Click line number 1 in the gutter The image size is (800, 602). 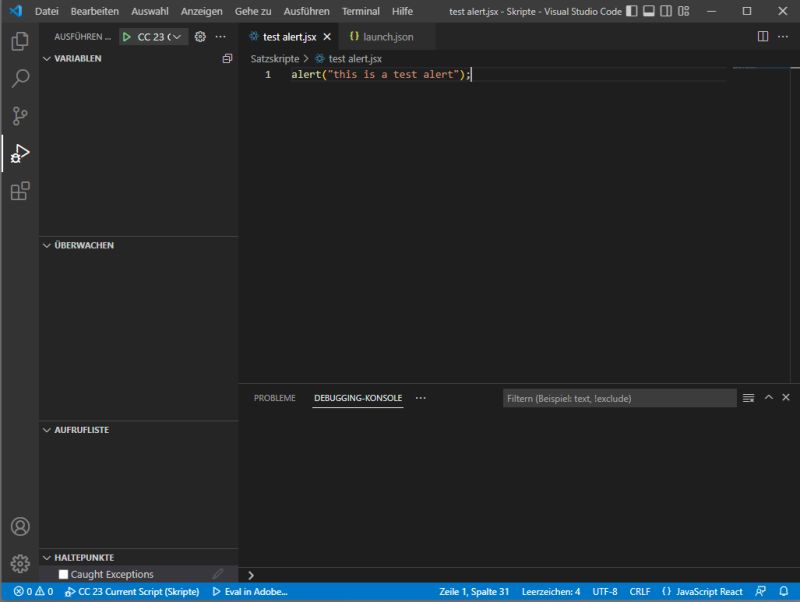pyautogui.click(x=268, y=74)
